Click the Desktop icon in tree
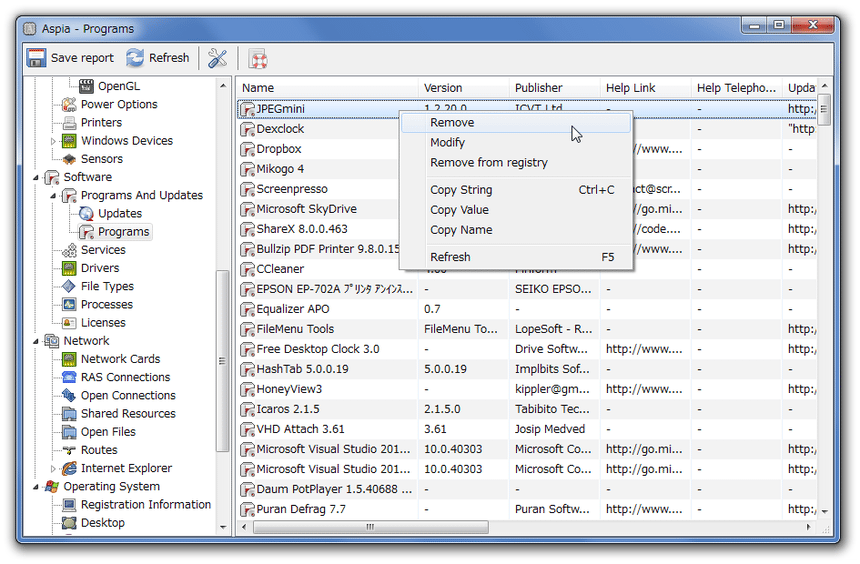The width and height of the screenshot is (860, 564). click(69, 522)
